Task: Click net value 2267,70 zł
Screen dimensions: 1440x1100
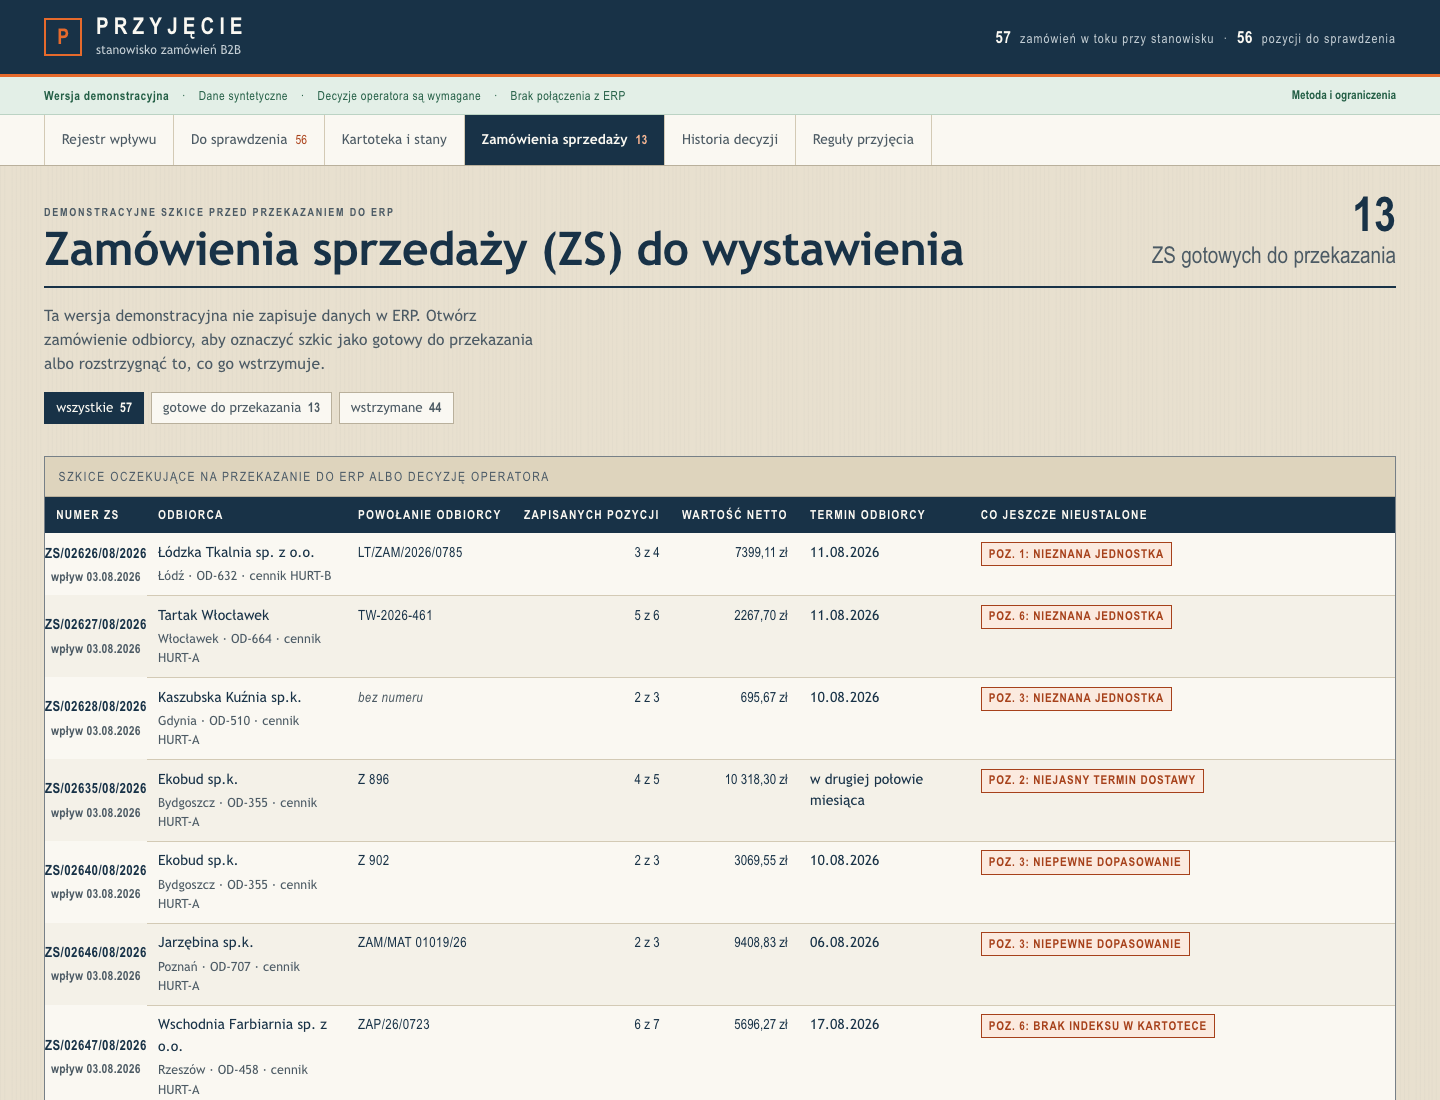Action: [x=761, y=615]
